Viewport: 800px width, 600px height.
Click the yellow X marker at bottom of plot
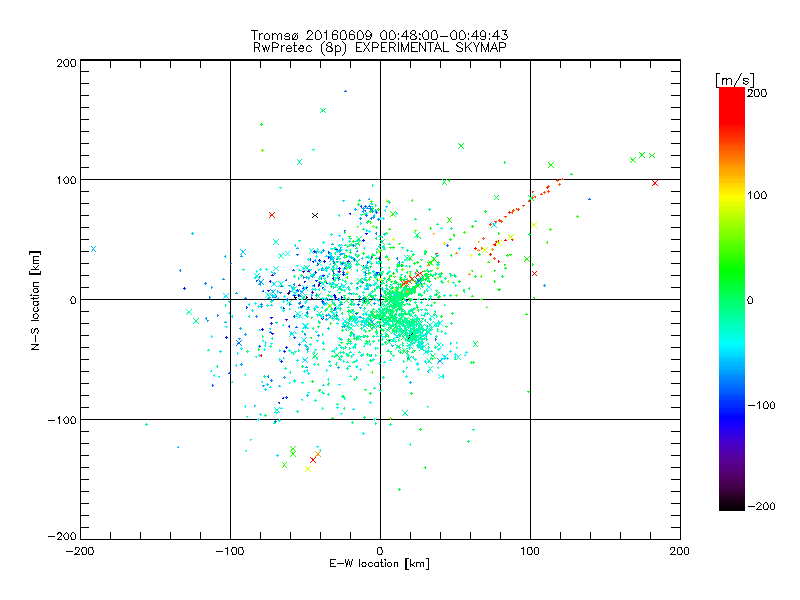click(308, 469)
